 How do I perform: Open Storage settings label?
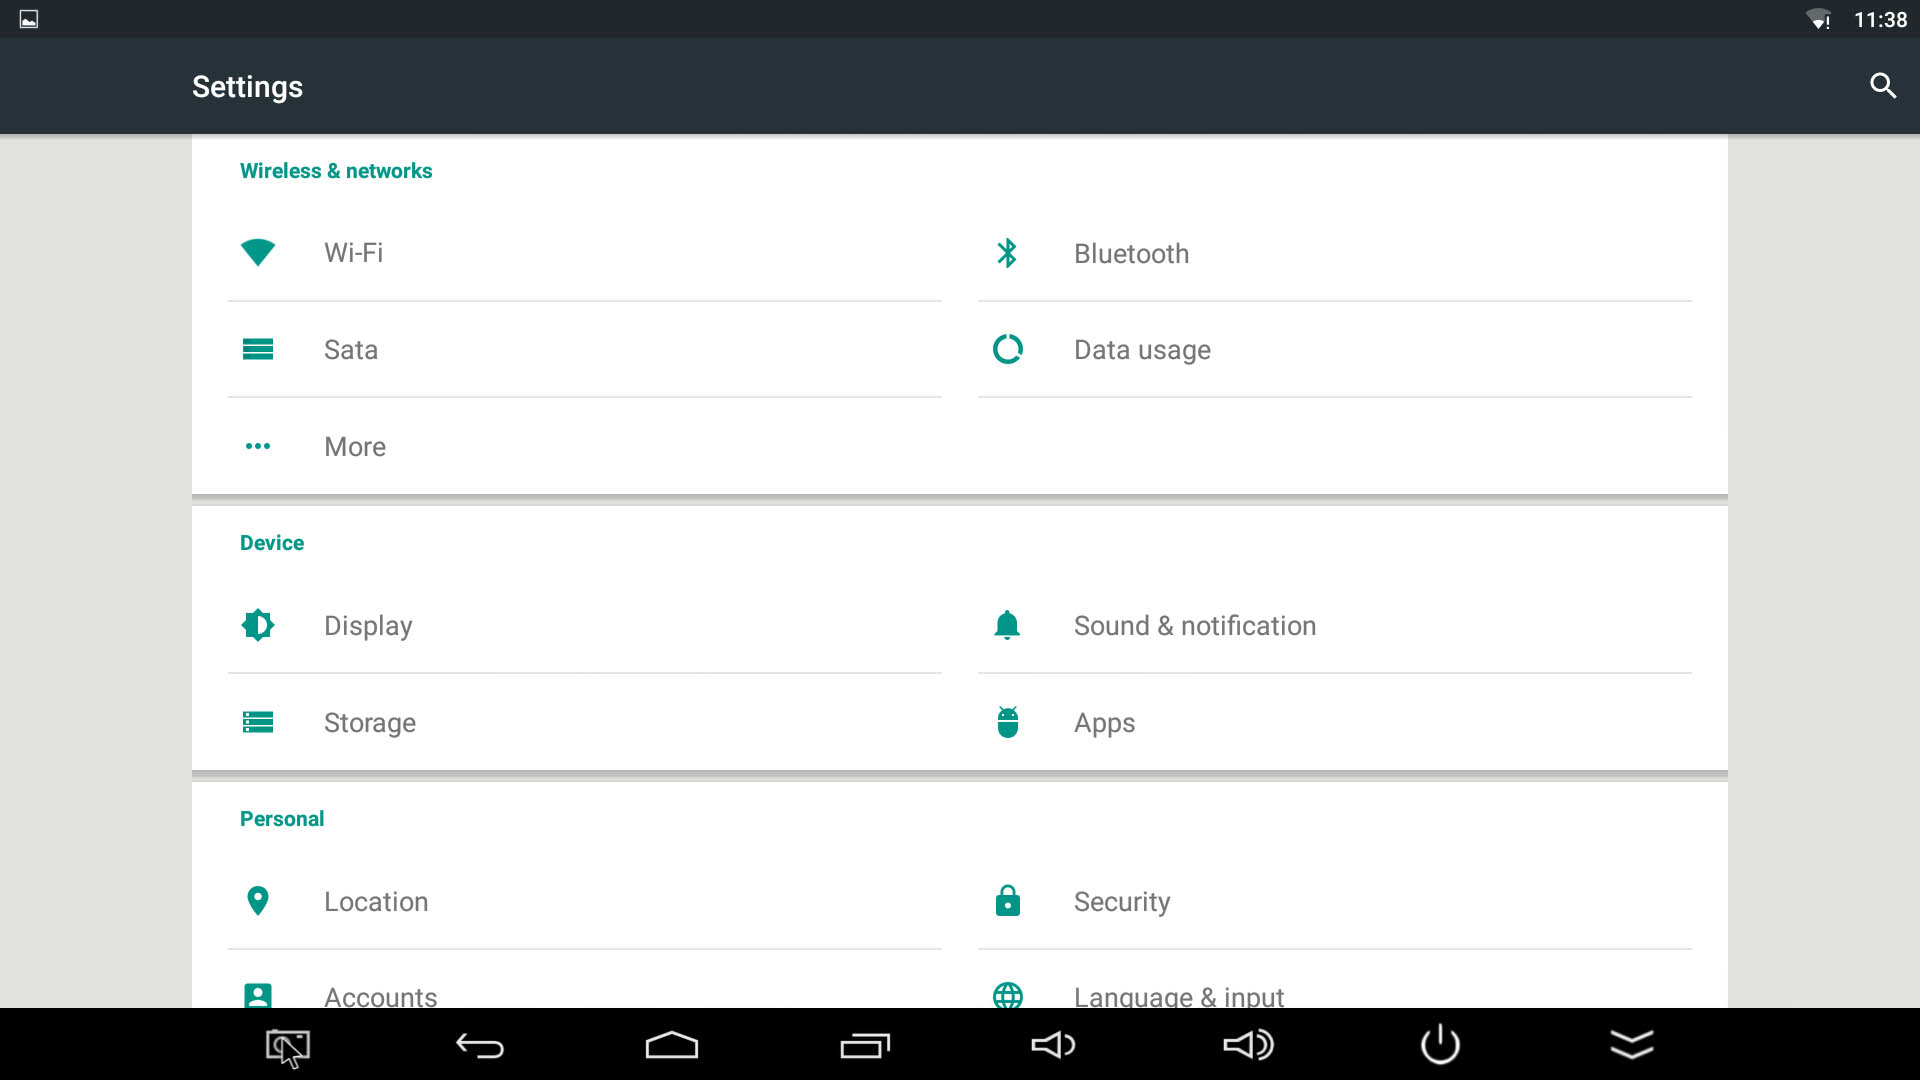[x=370, y=723]
